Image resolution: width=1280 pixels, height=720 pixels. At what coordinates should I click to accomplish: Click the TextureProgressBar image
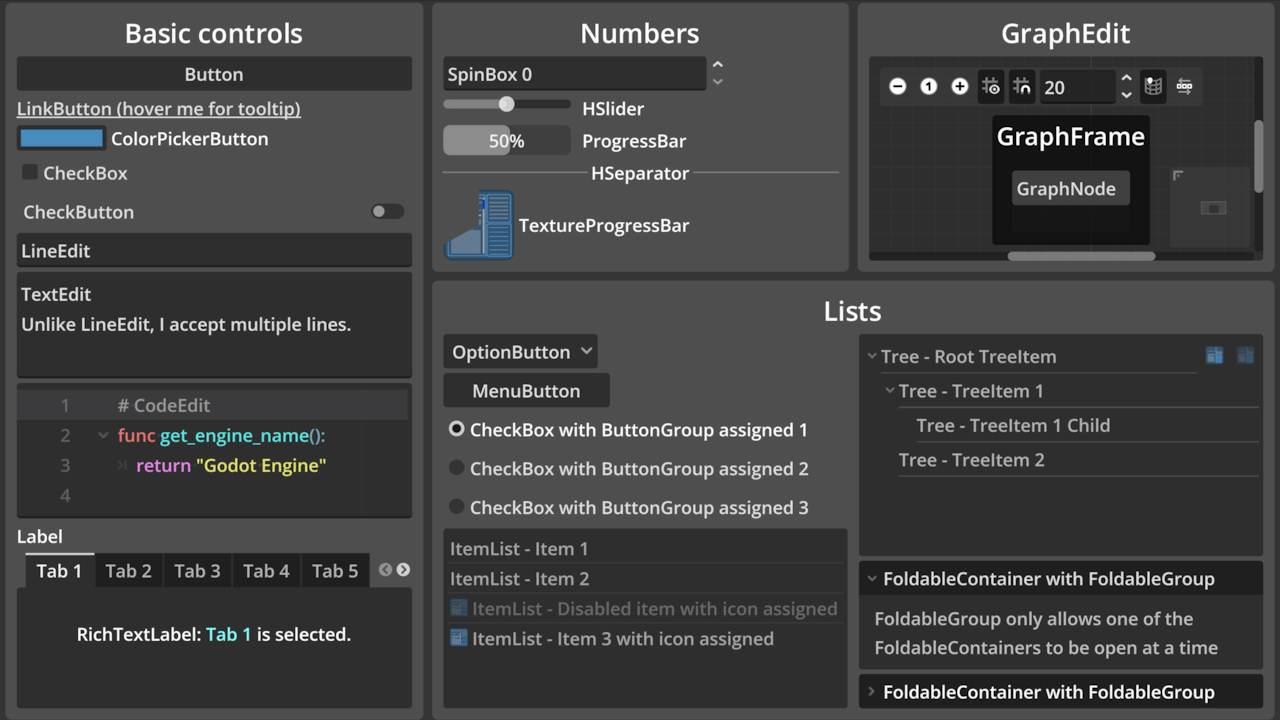(x=479, y=225)
